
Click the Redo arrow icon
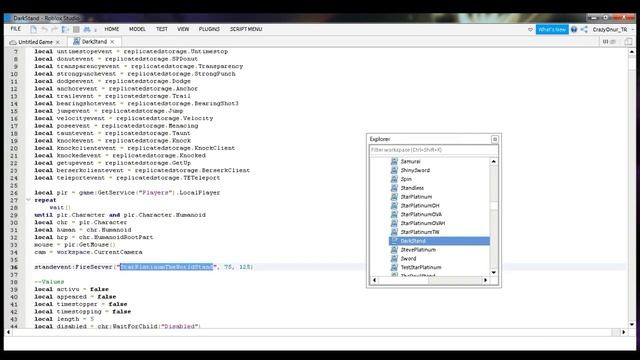(54, 29)
